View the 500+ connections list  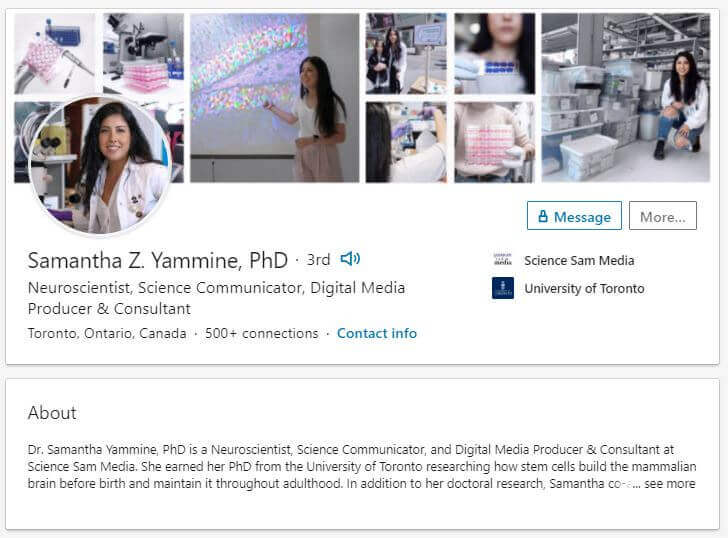261,333
